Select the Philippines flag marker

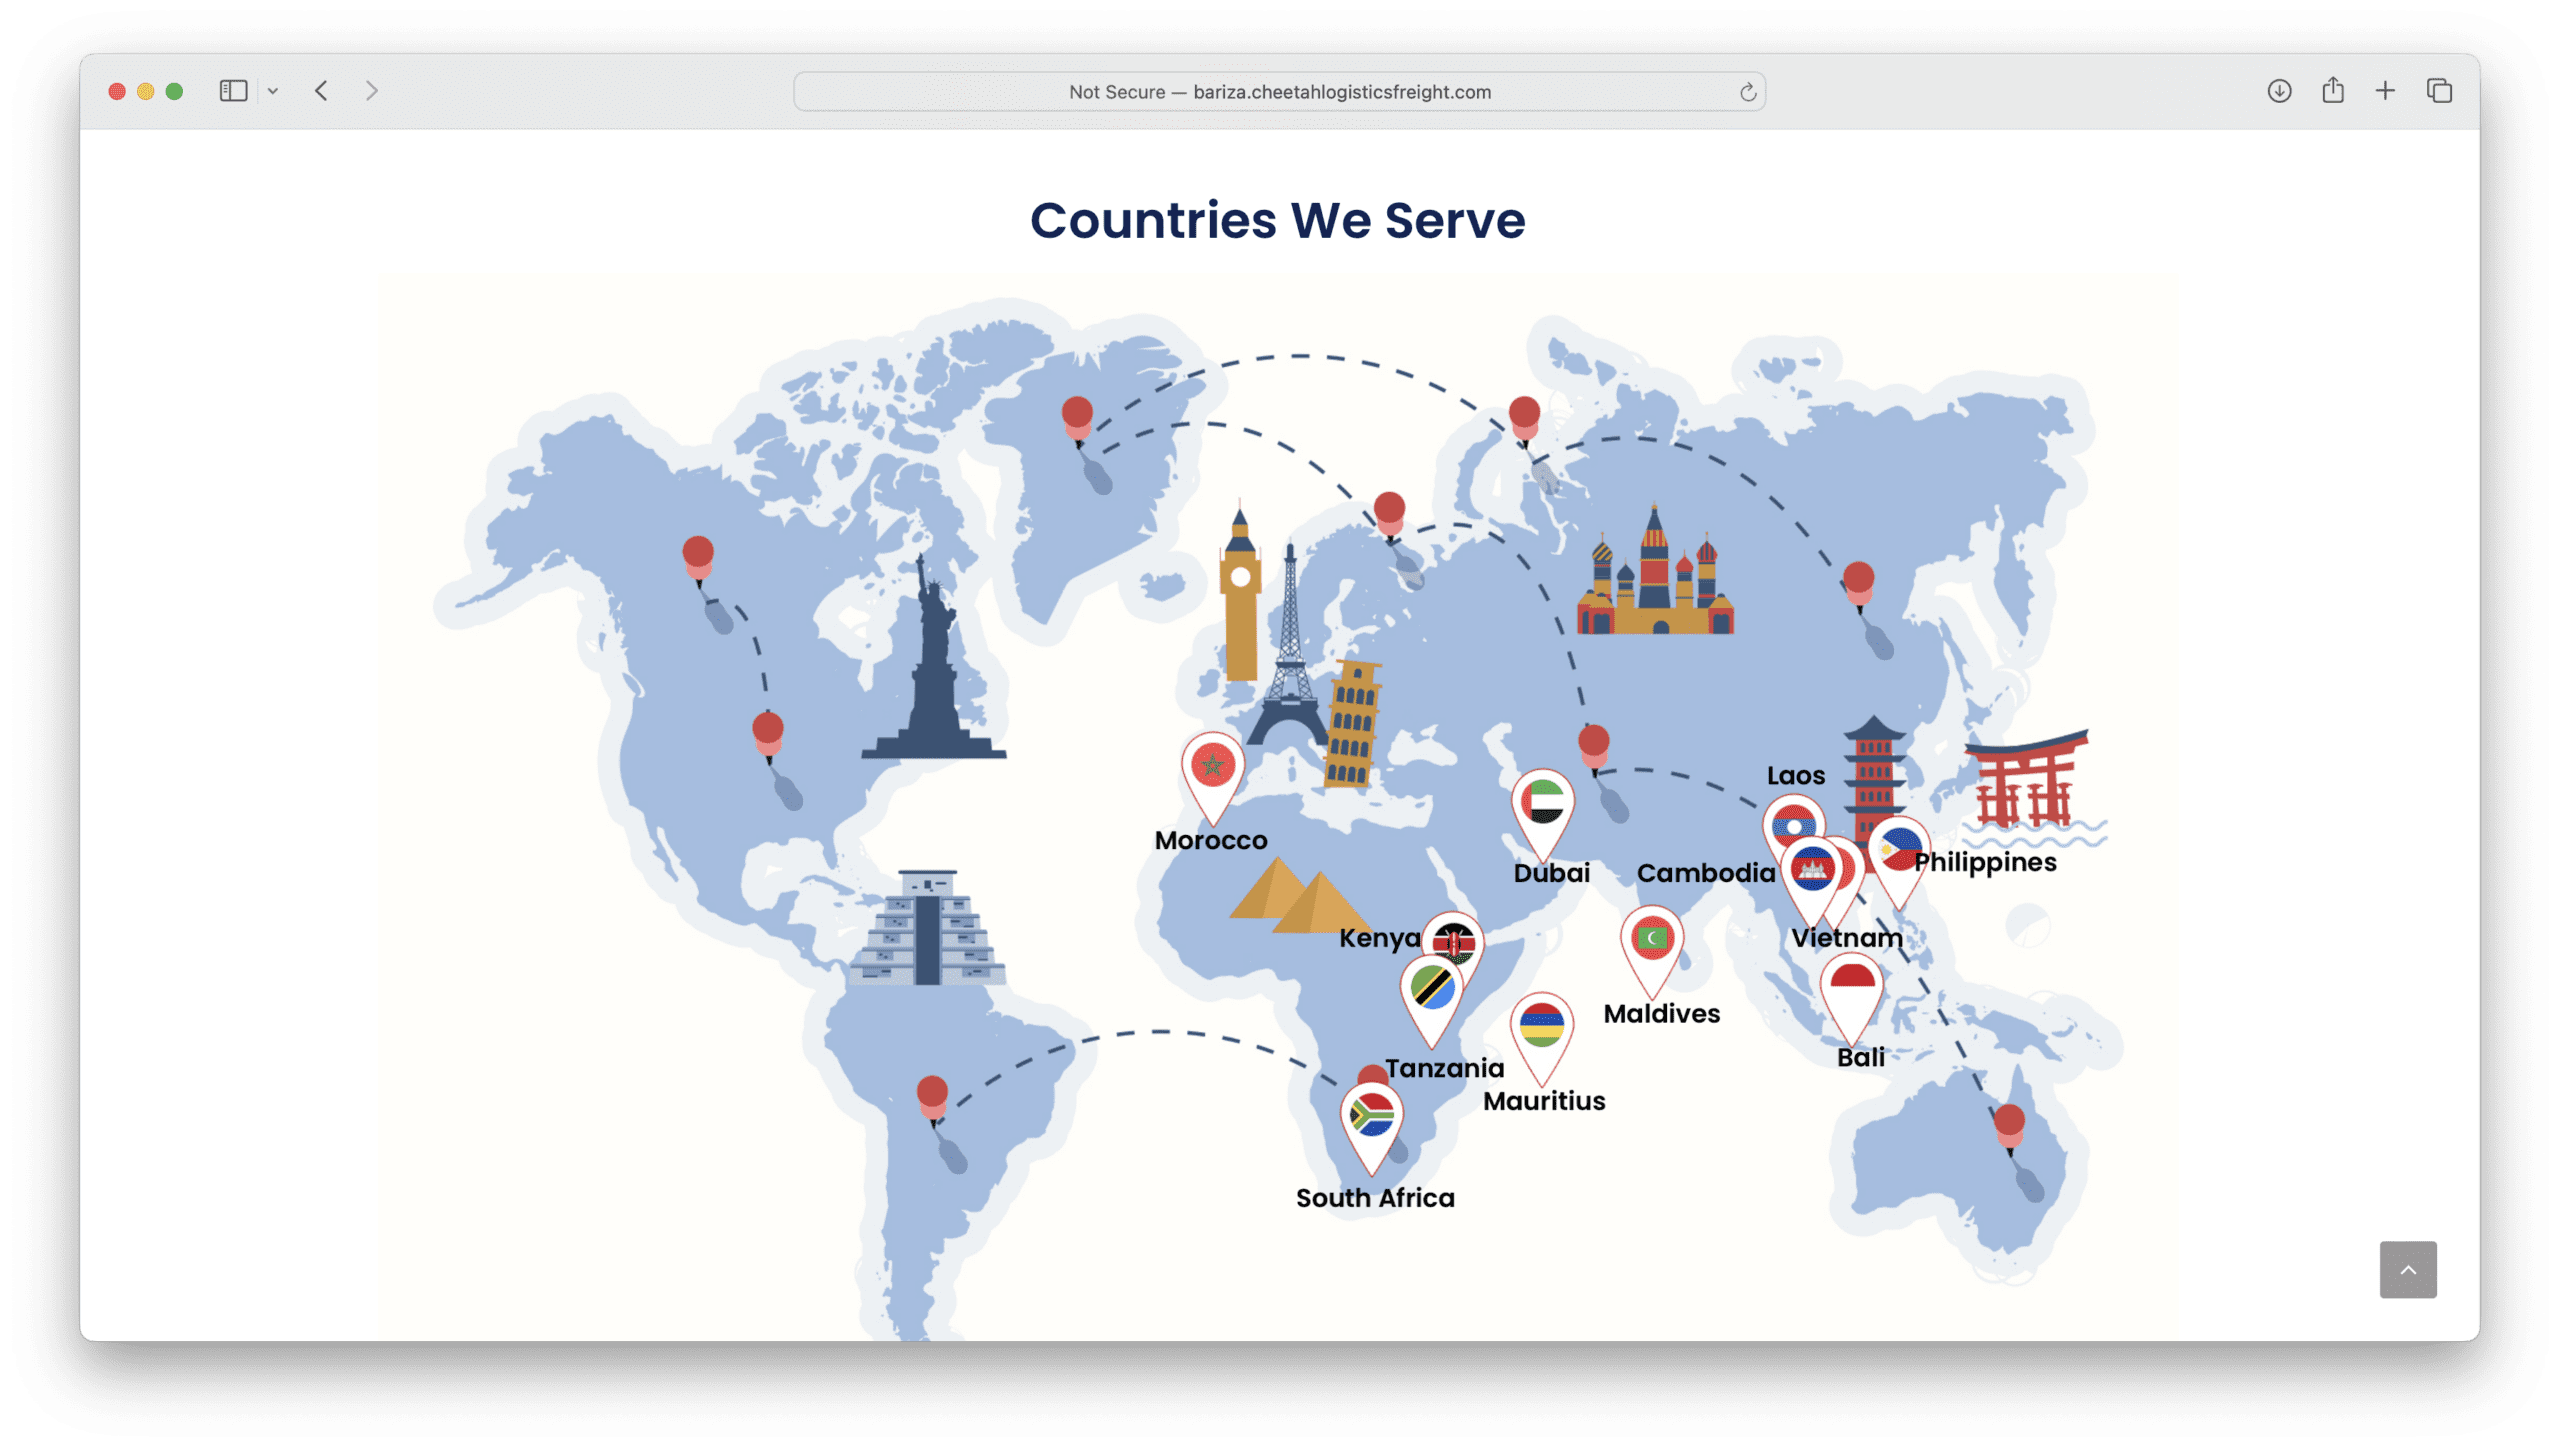[x=1900, y=846]
